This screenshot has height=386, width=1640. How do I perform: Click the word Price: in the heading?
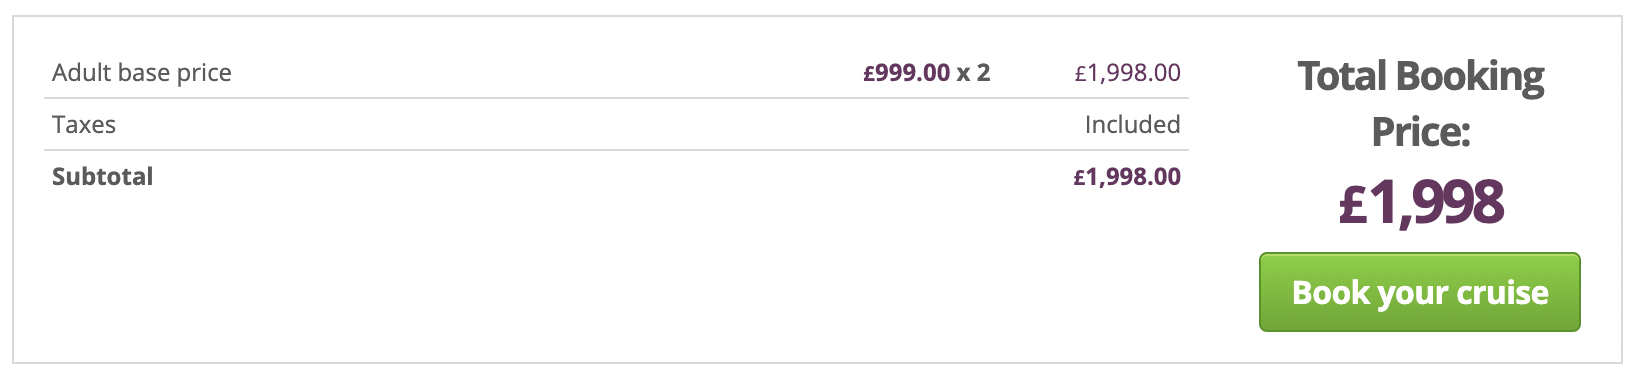(x=1421, y=132)
